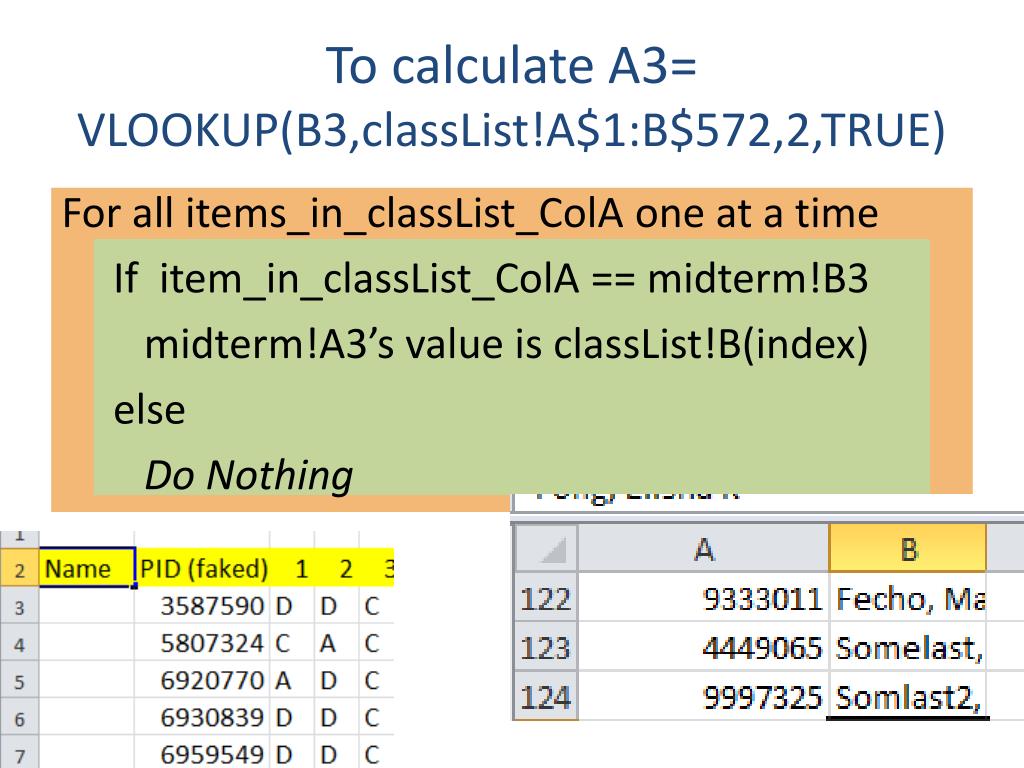Select column A header in the classList sheet
Image resolution: width=1024 pixels, height=768 pixels.
703,549
